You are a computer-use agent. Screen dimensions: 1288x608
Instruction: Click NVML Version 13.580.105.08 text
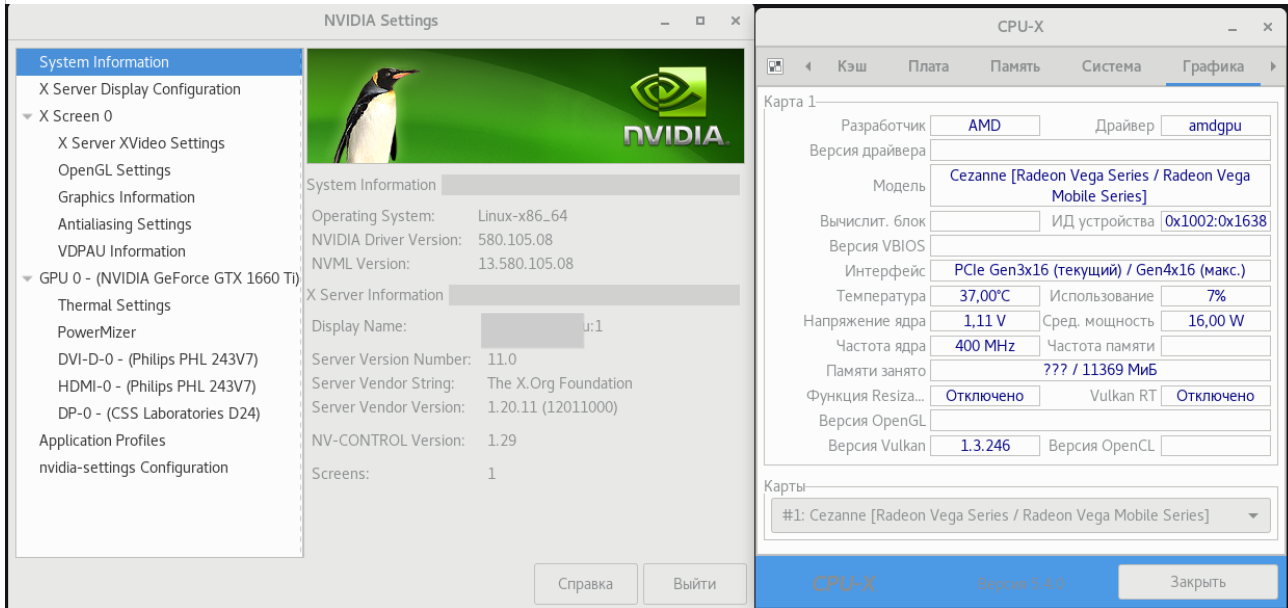526,264
